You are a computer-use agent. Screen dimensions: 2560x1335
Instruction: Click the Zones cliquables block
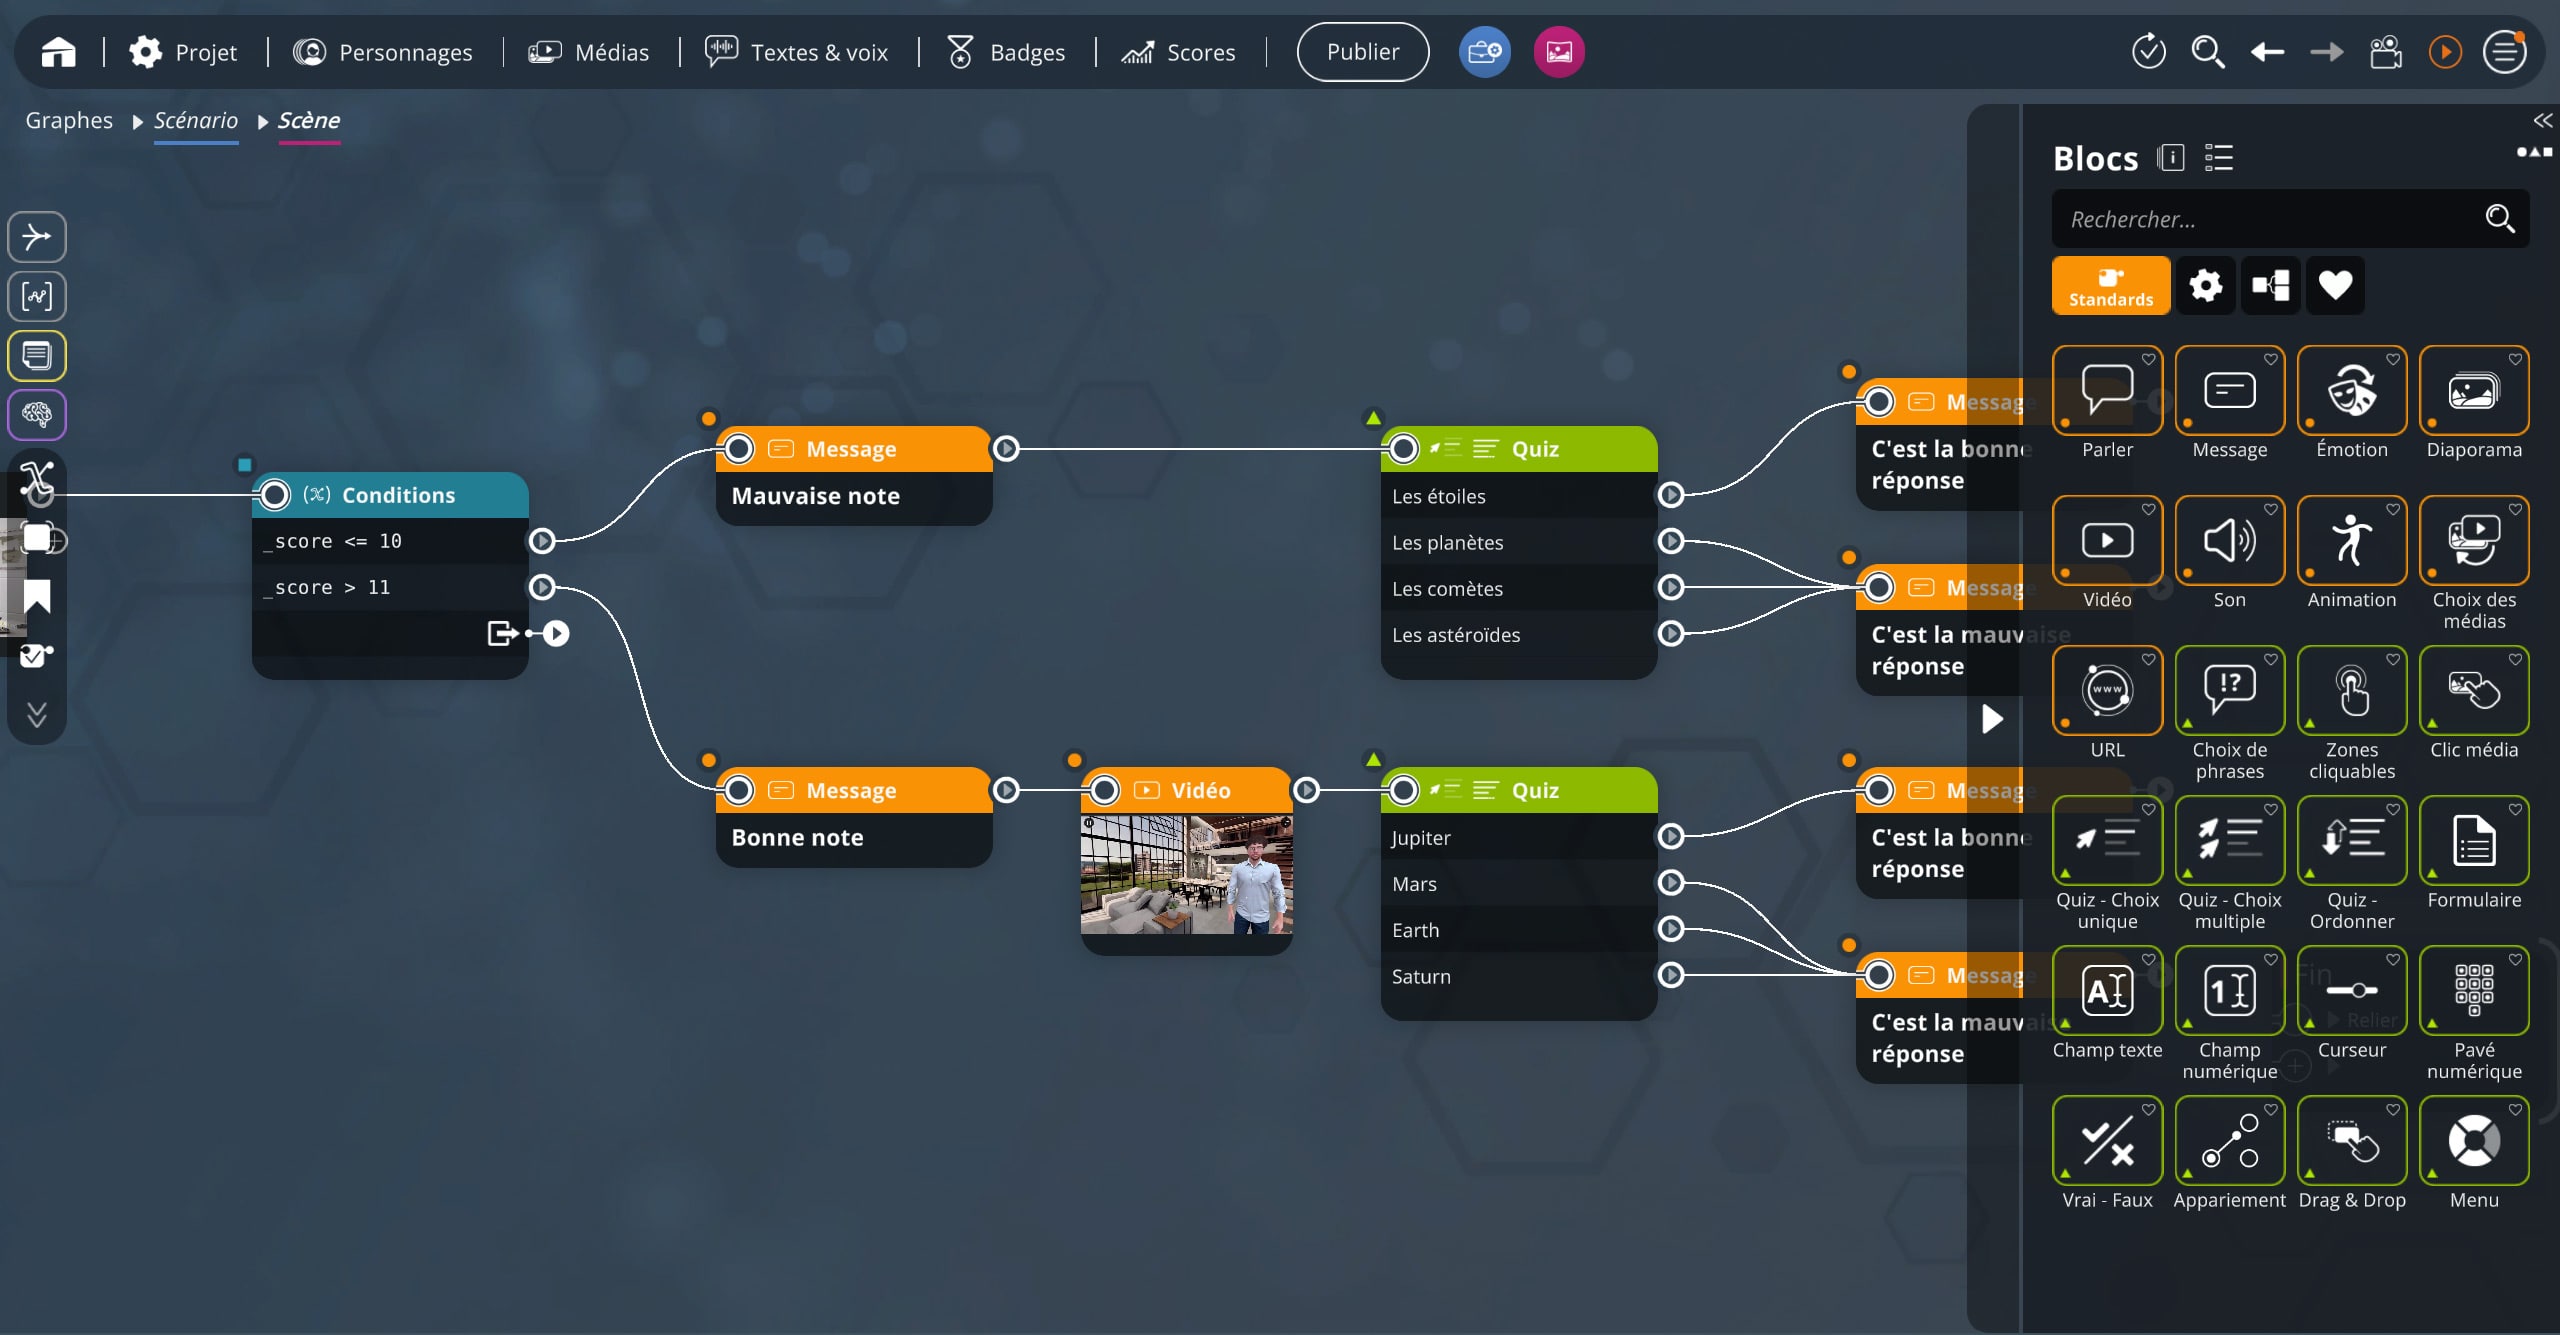tap(2351, 691)
